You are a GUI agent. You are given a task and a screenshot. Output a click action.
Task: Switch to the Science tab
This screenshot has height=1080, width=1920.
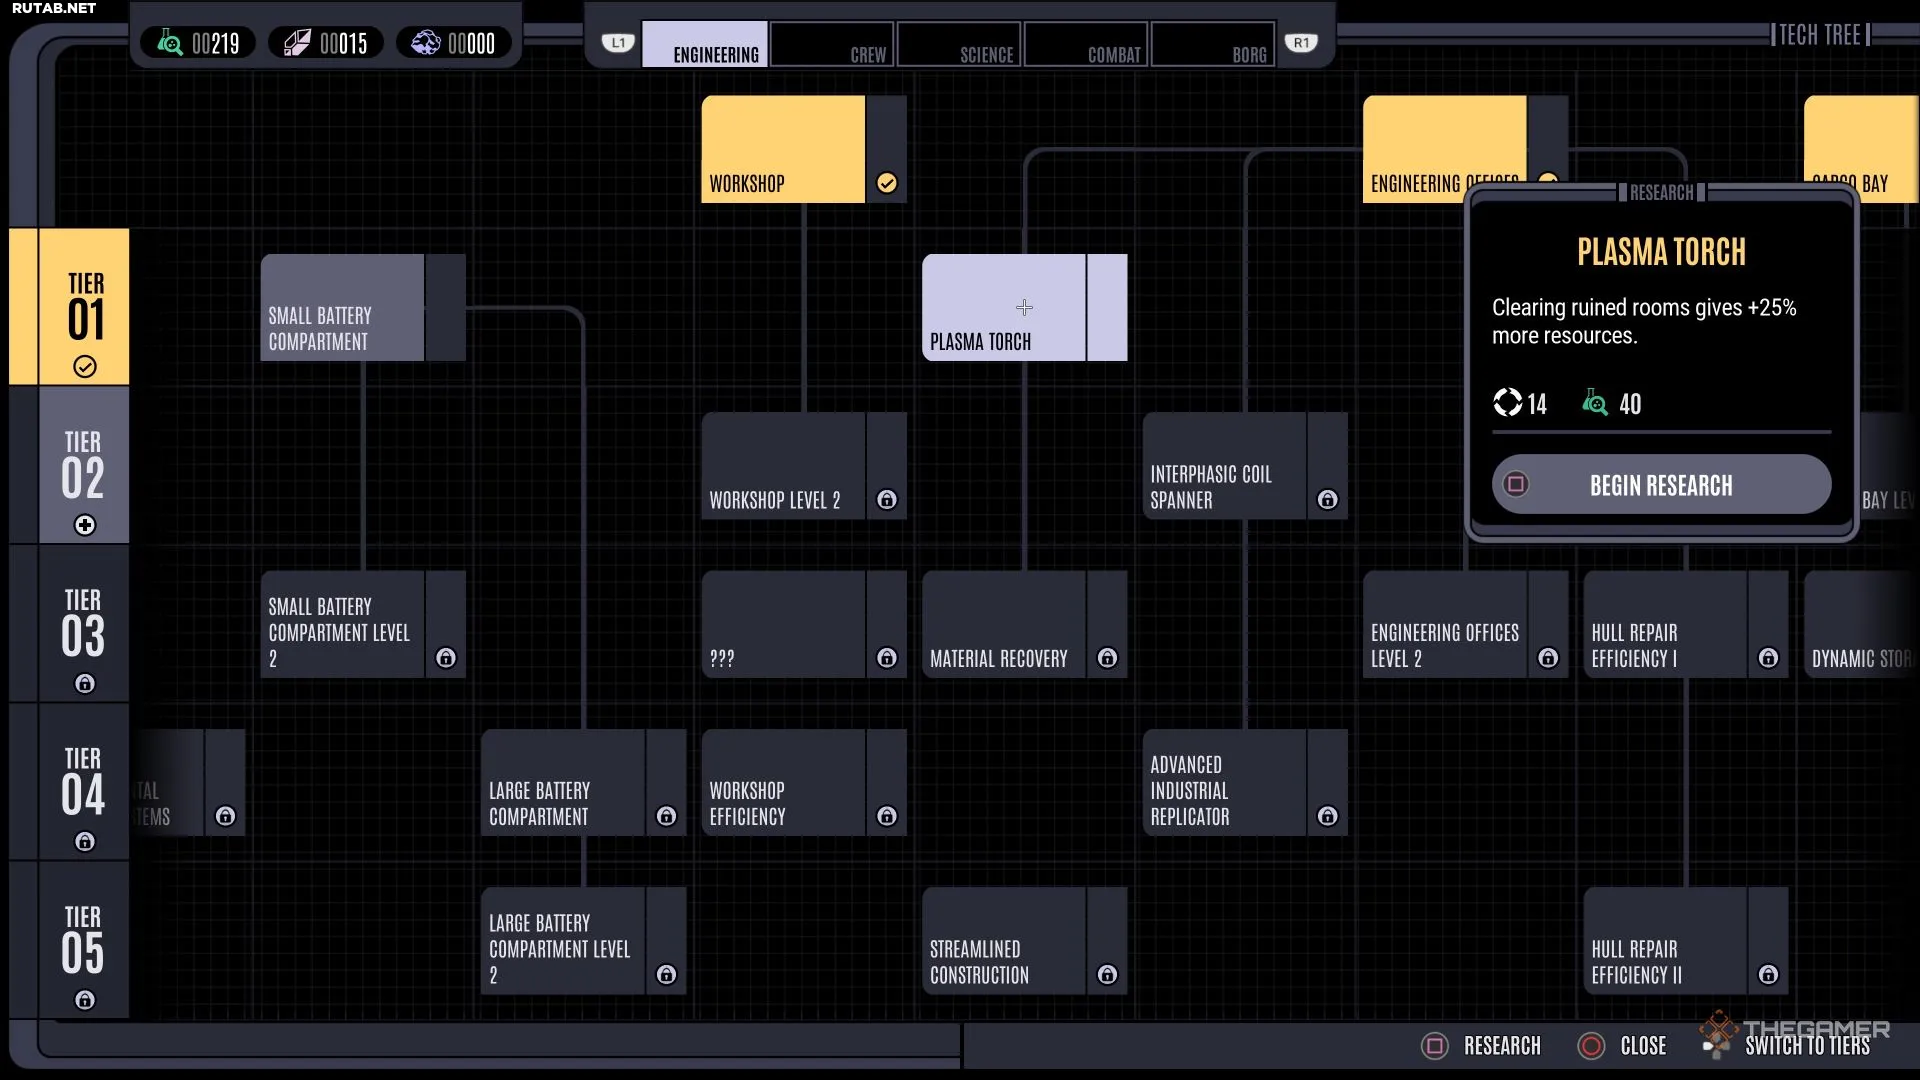pos(958,45)
